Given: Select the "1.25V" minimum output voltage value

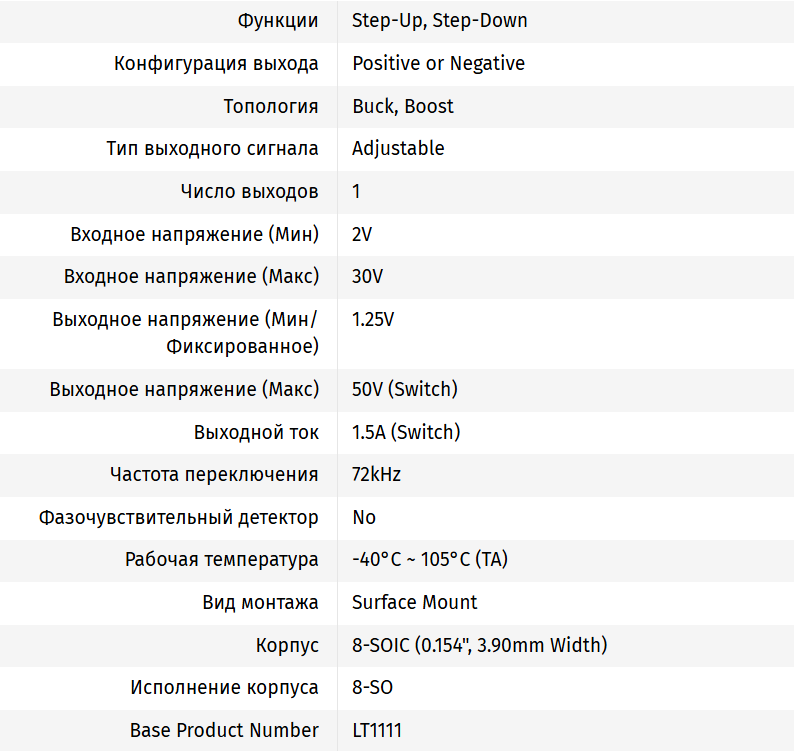Looking at the screenshot, I should (x=373, y=320).
